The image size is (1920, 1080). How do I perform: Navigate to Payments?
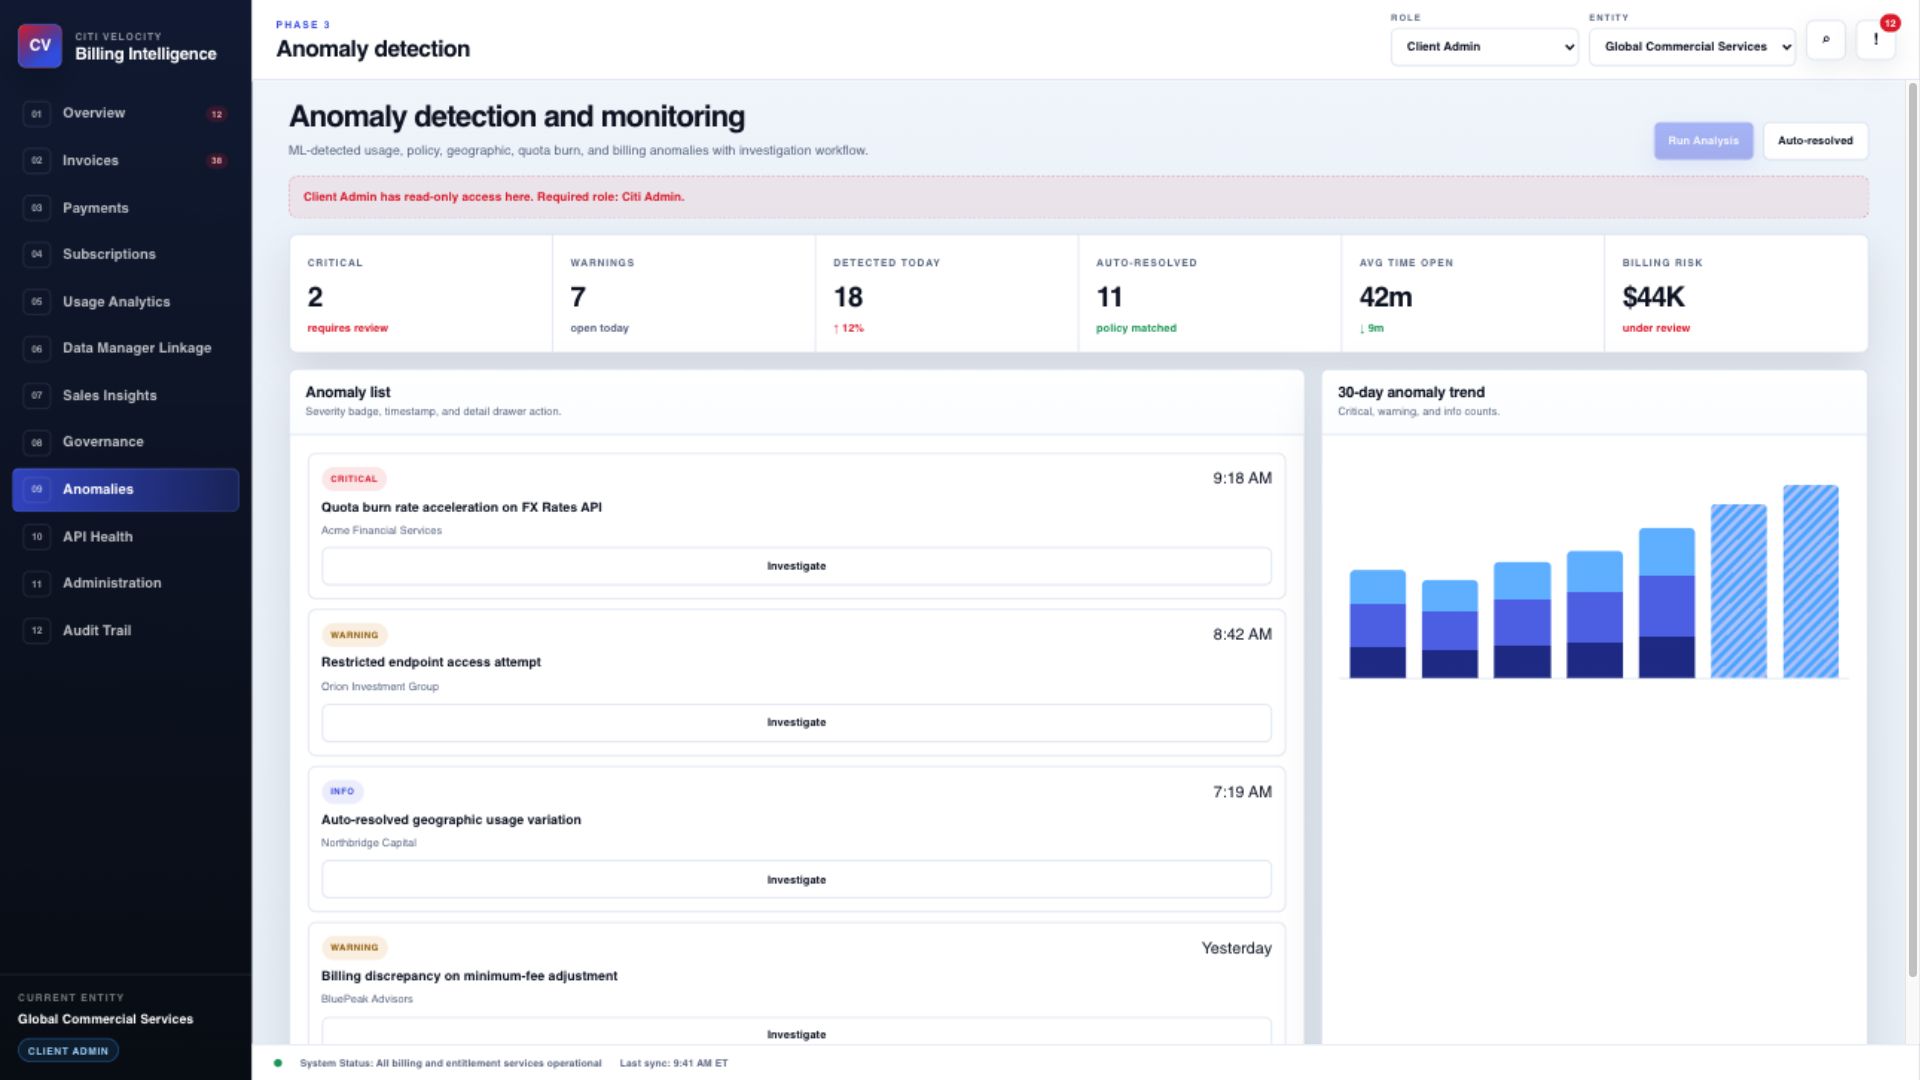125,208
